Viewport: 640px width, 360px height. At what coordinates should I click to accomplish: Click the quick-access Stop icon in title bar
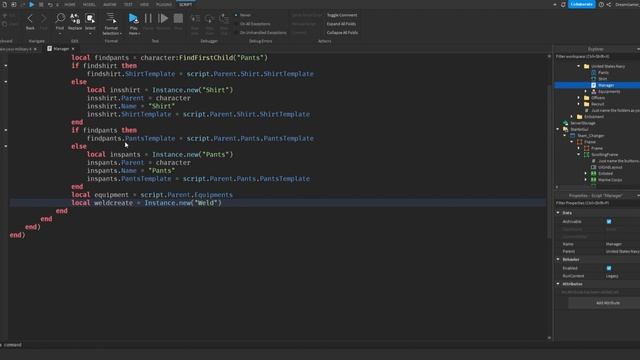coord(41,4)
